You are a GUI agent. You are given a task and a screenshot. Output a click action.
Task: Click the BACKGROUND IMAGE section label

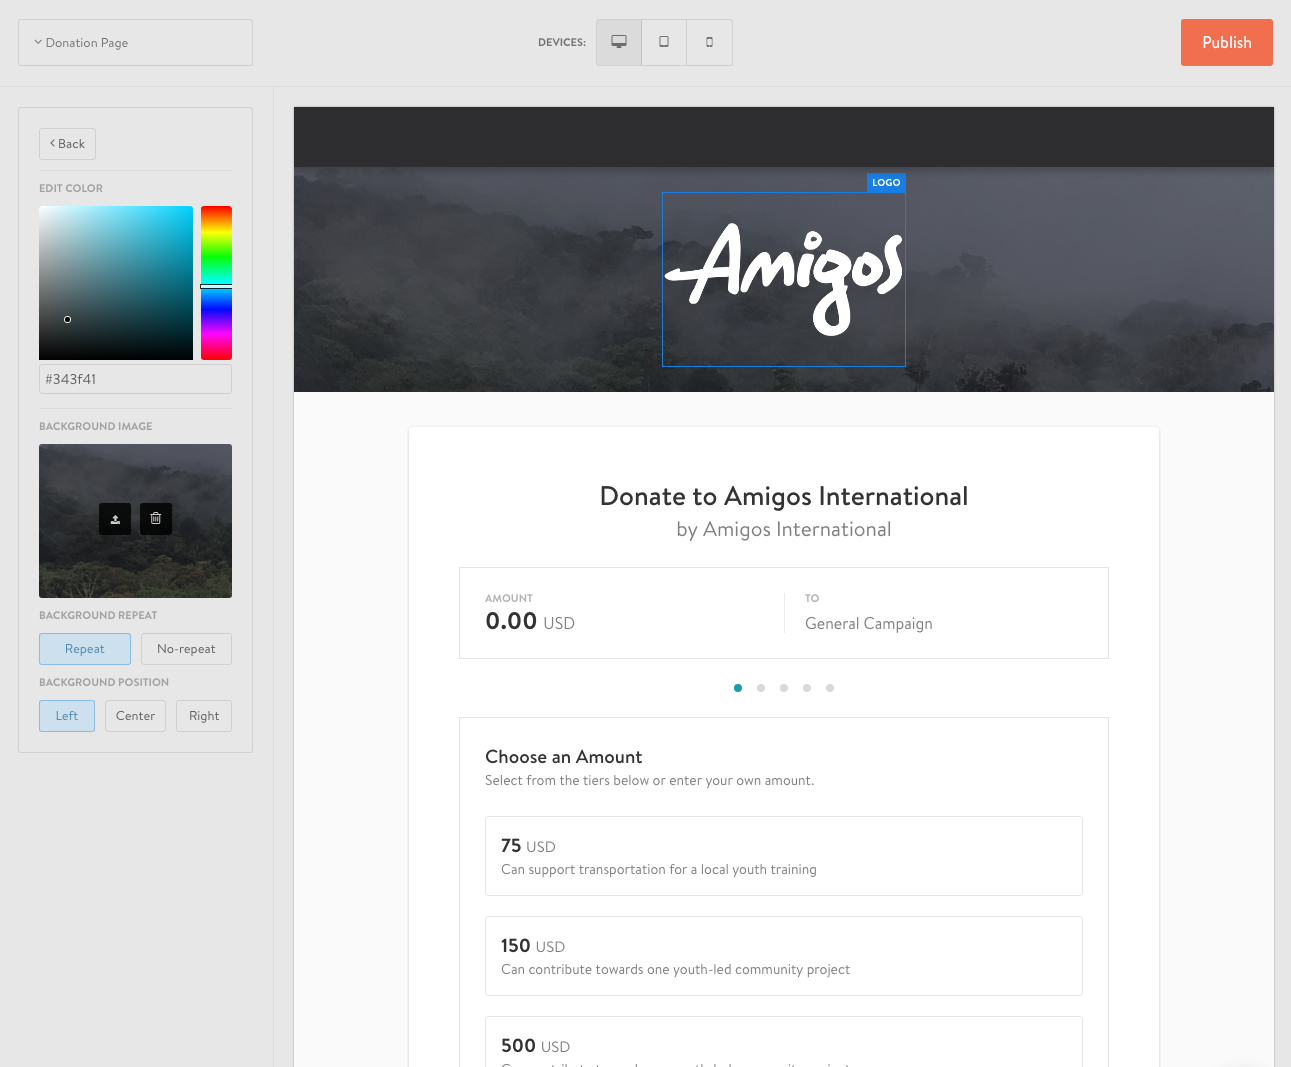[x=96, y=426]
